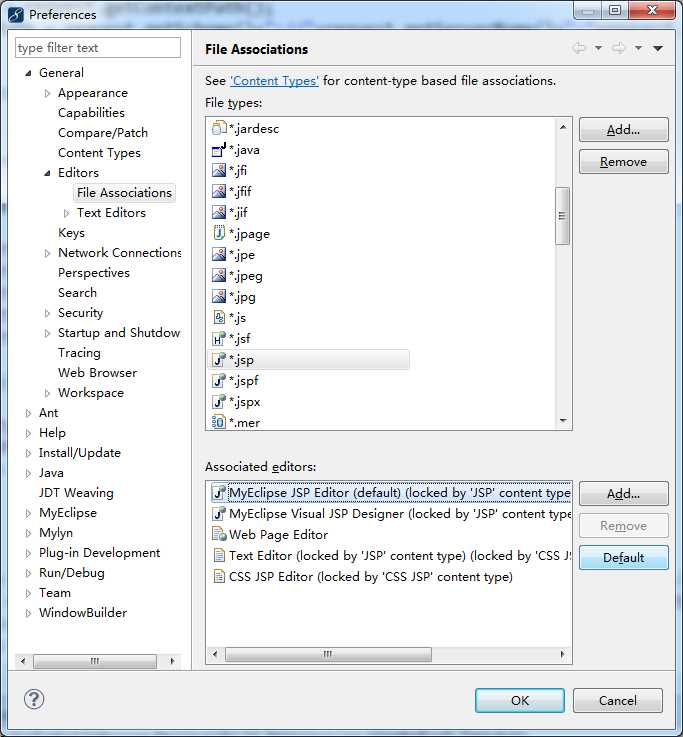Expand the Appearance tree node
683x737 pixels.
click(47, 94)
